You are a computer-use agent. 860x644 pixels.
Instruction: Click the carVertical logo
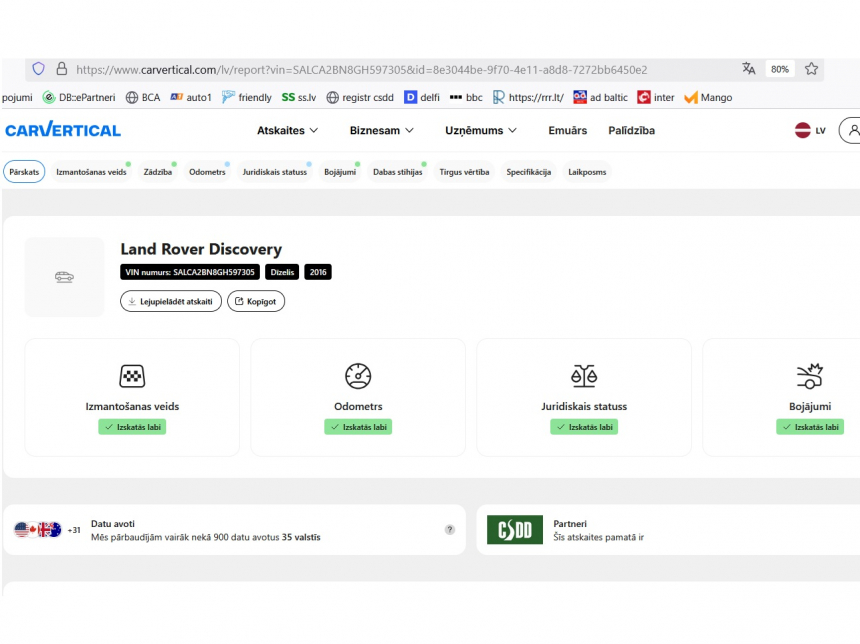(x=63, y=129)
